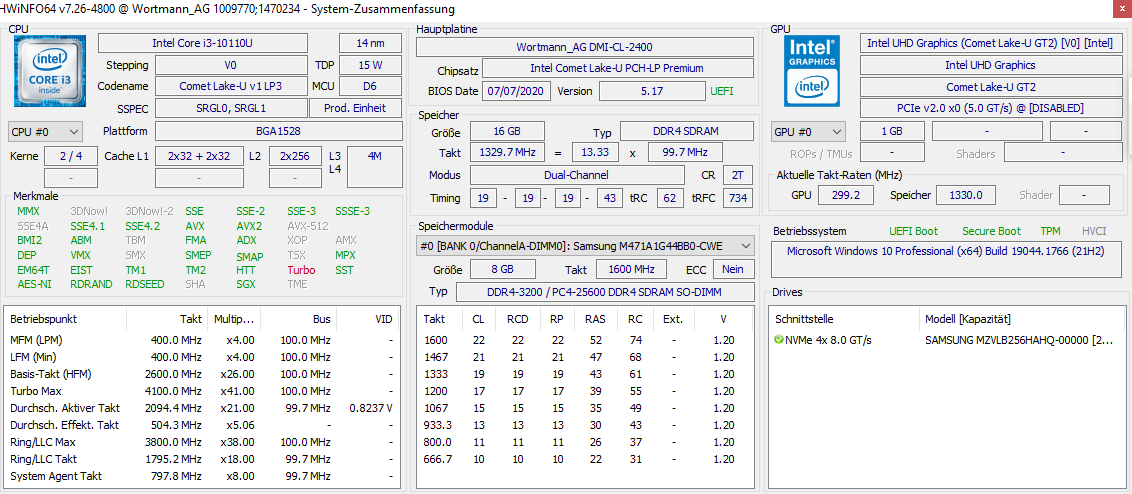Click the BIOS date 07/07/2020
Image resolution: width=1132 pixels, height=494 pixels.
click(x=518, y=91)
